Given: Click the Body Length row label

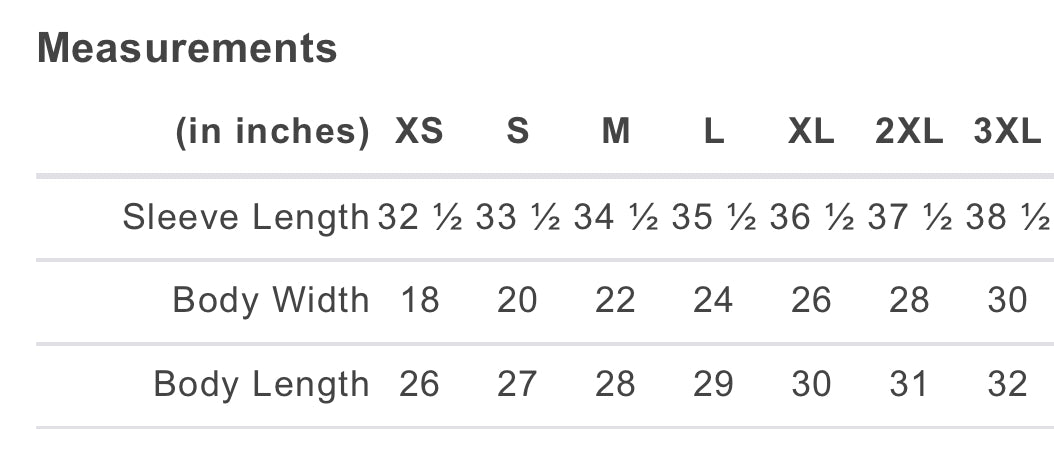Looking at the screenshot, I should 261,385.
